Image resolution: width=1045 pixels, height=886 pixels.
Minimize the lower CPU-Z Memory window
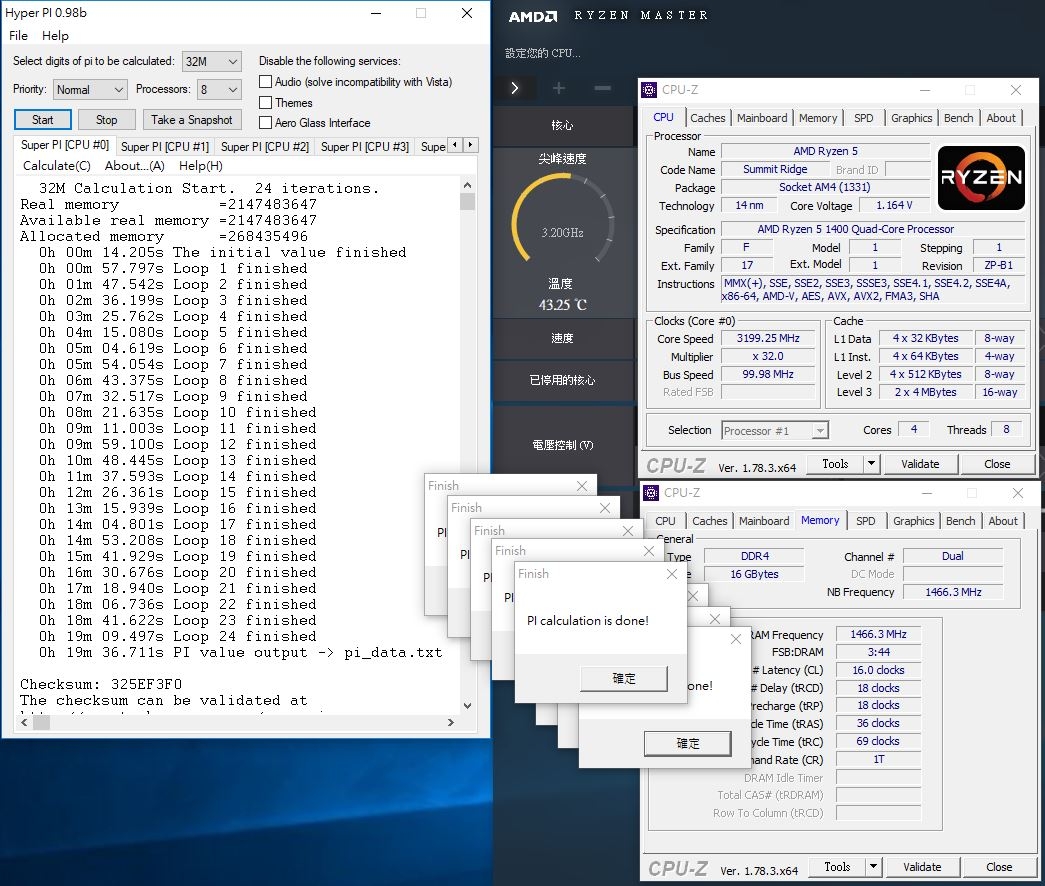pos(927,493)
